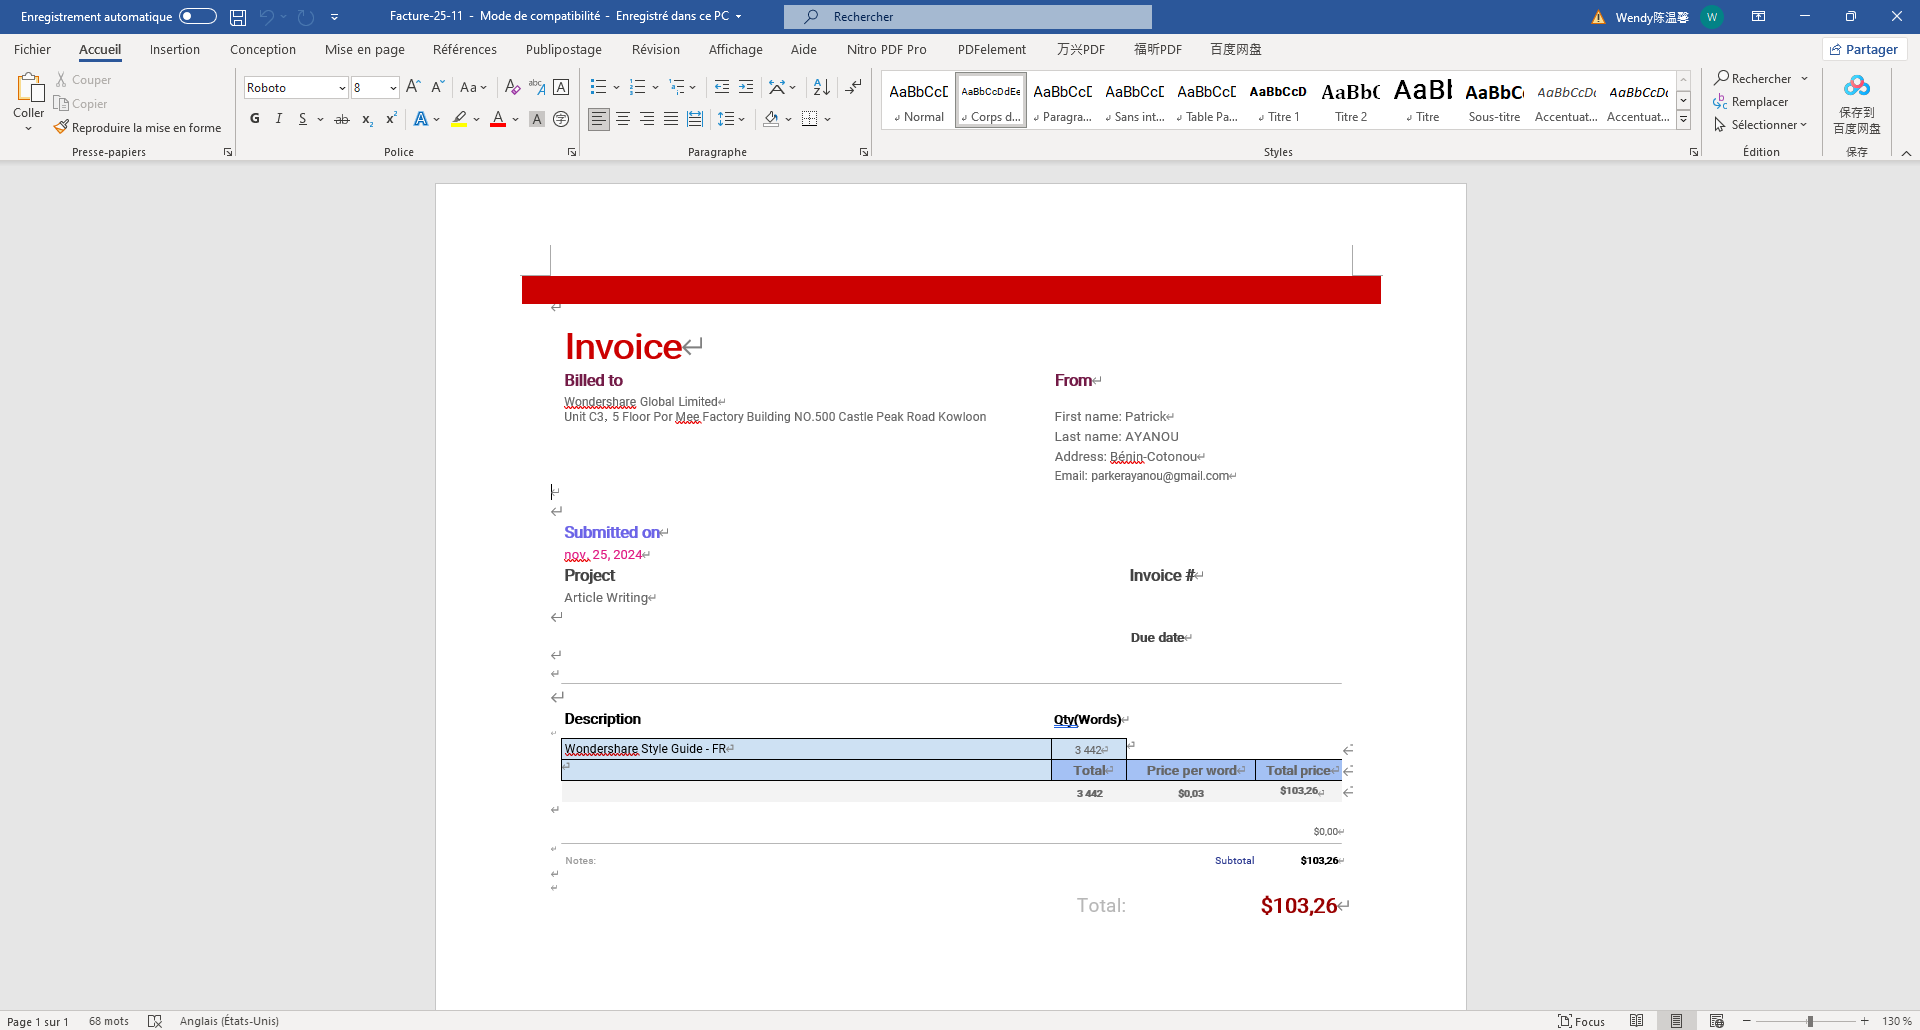The width and height of the screenshot is (1920, 1030).
Task: Open paragraph settings dialog launcher
Action: (864, 152)
